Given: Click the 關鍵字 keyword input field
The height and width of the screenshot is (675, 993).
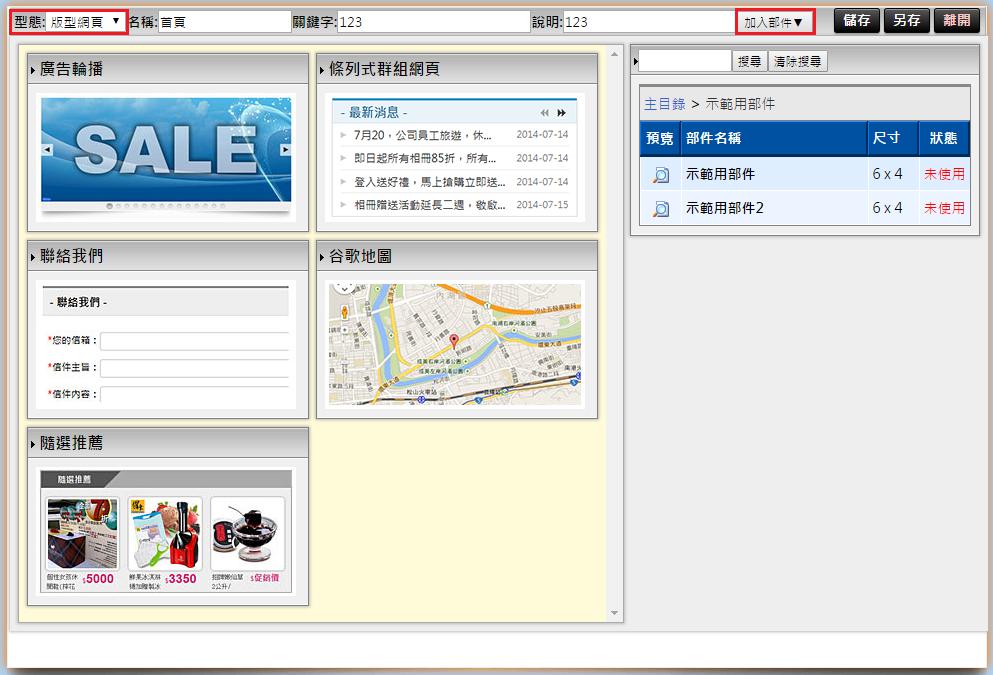Looking at the screenshot, I should click(x=434, y=22).
